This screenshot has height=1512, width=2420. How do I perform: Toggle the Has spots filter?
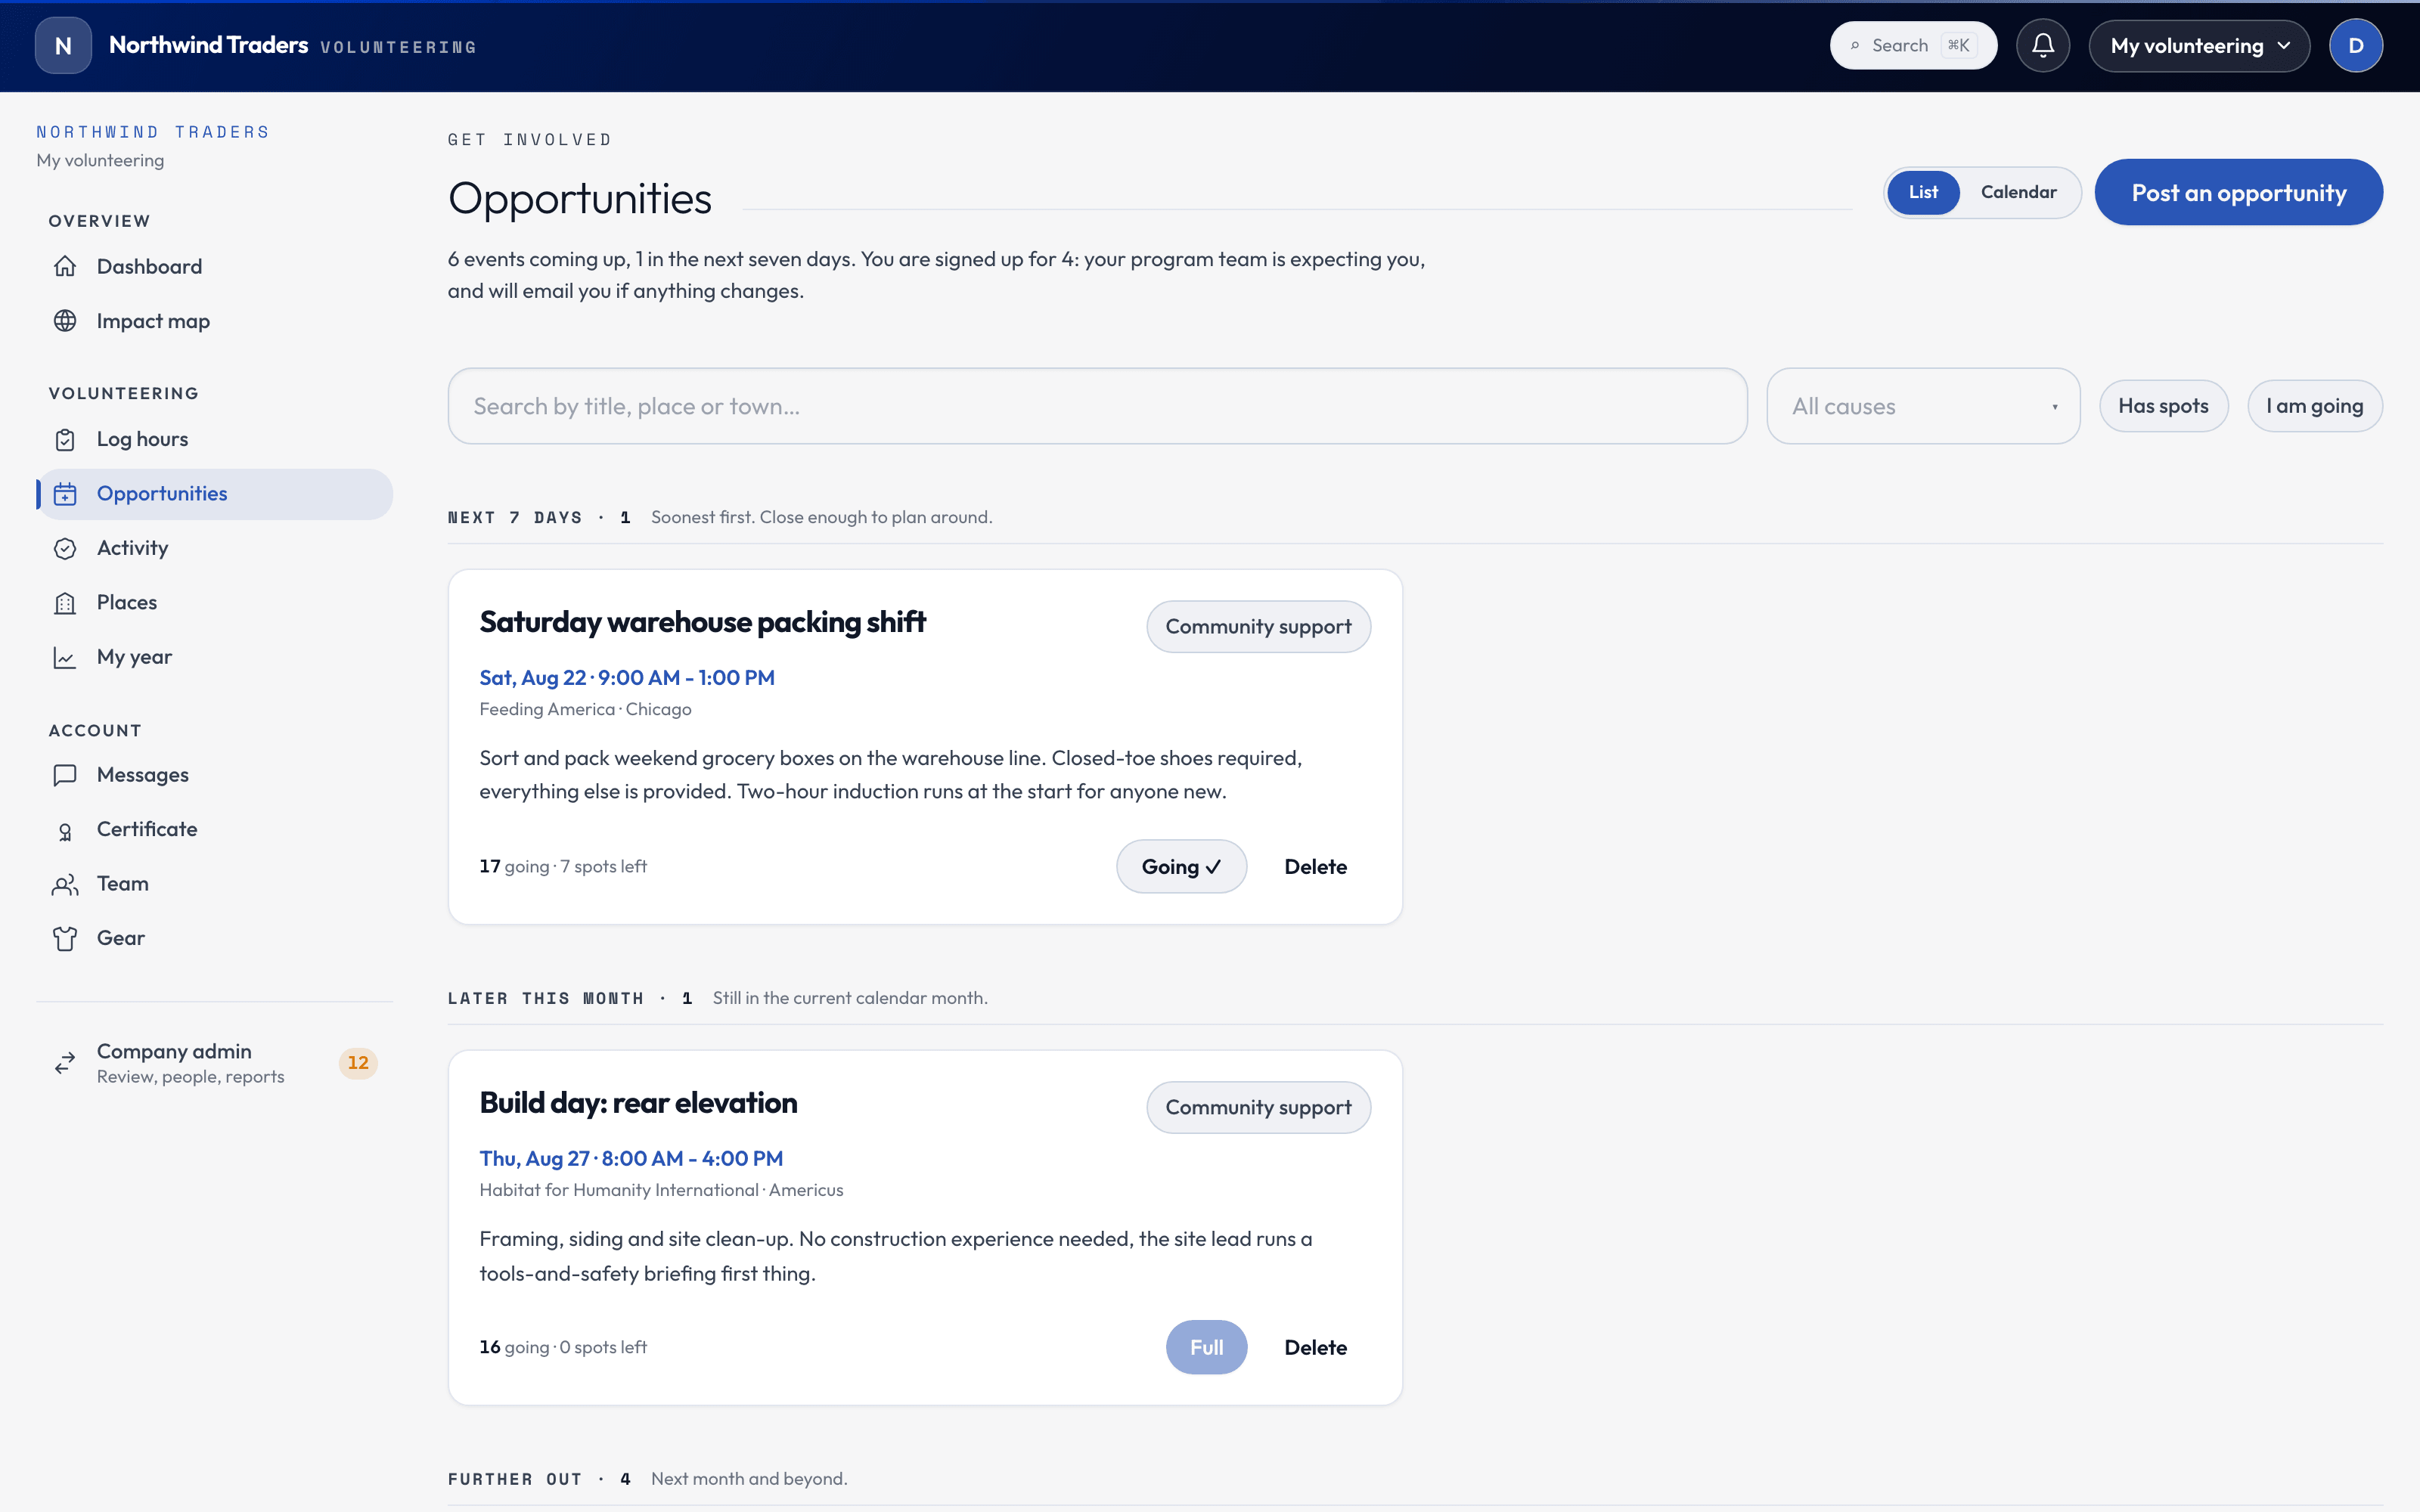pos(2163,406)
